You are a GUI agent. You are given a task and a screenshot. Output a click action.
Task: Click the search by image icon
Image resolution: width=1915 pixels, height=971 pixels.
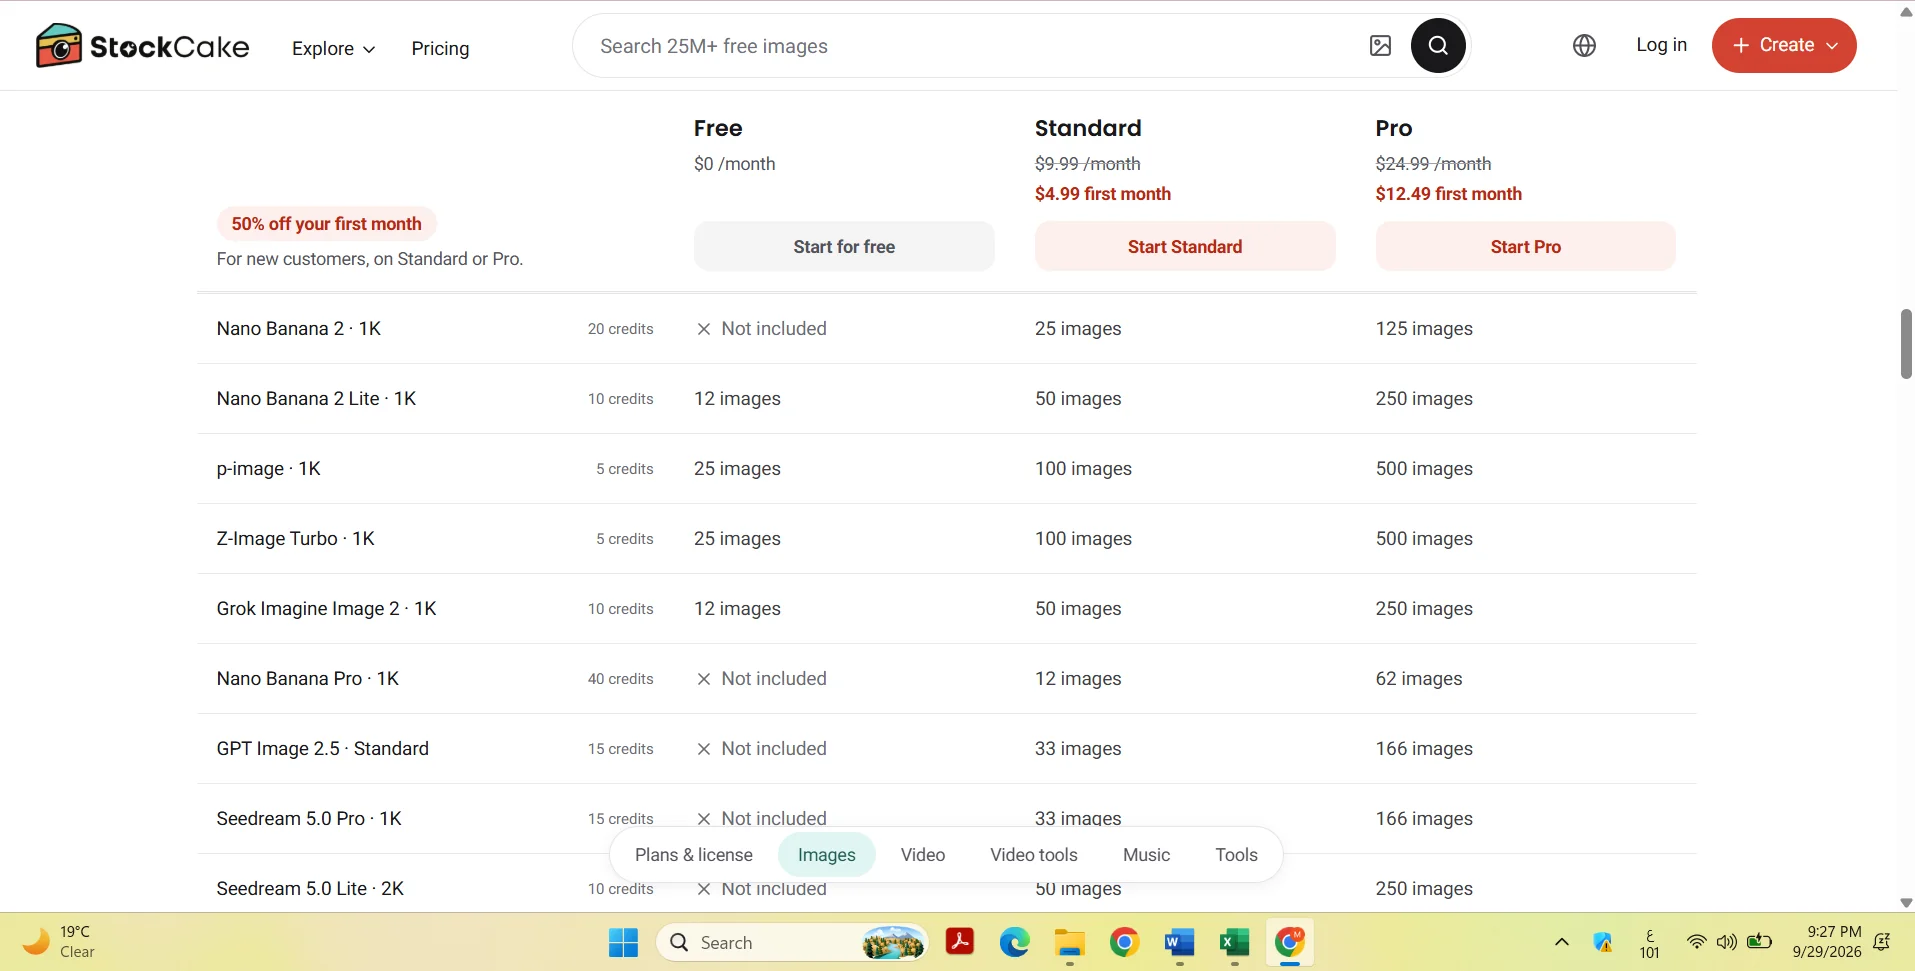click(1380, 46)
